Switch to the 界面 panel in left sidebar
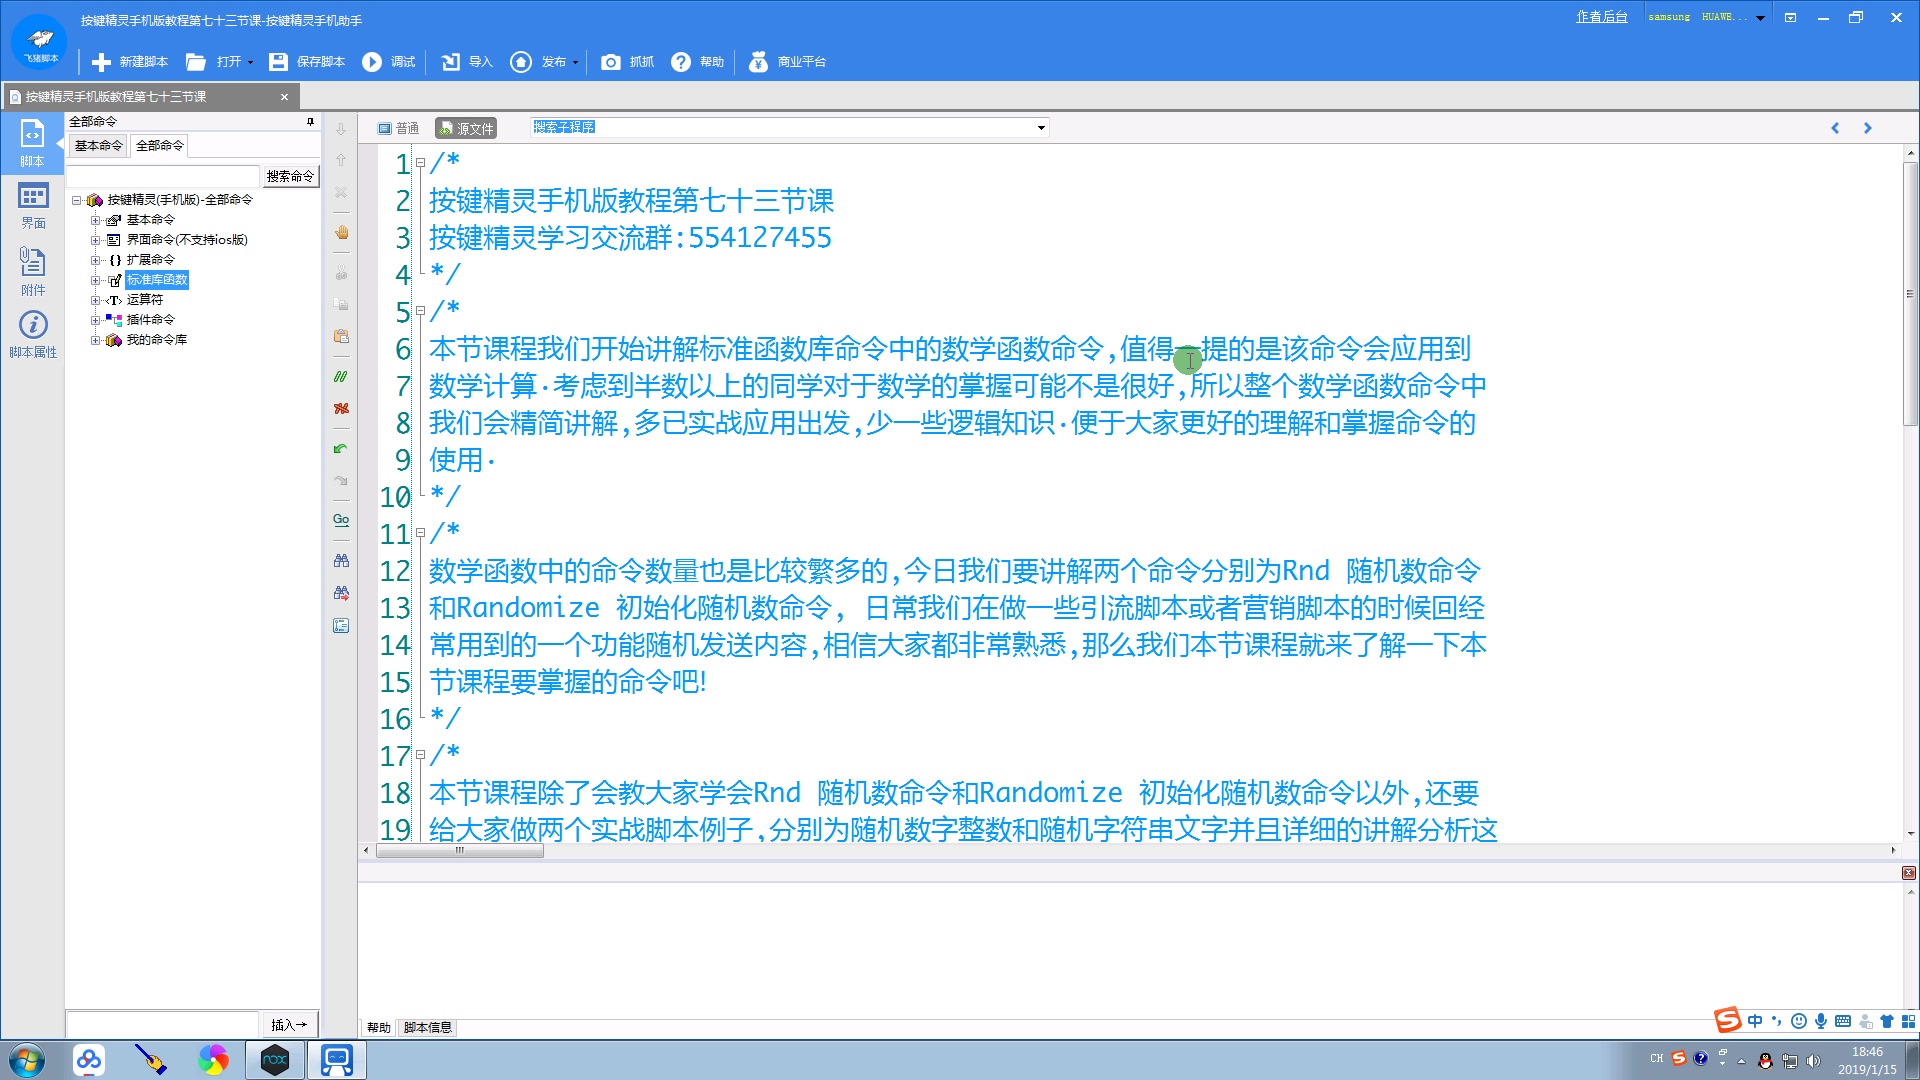1920x1080 pixels. (32, 203)
